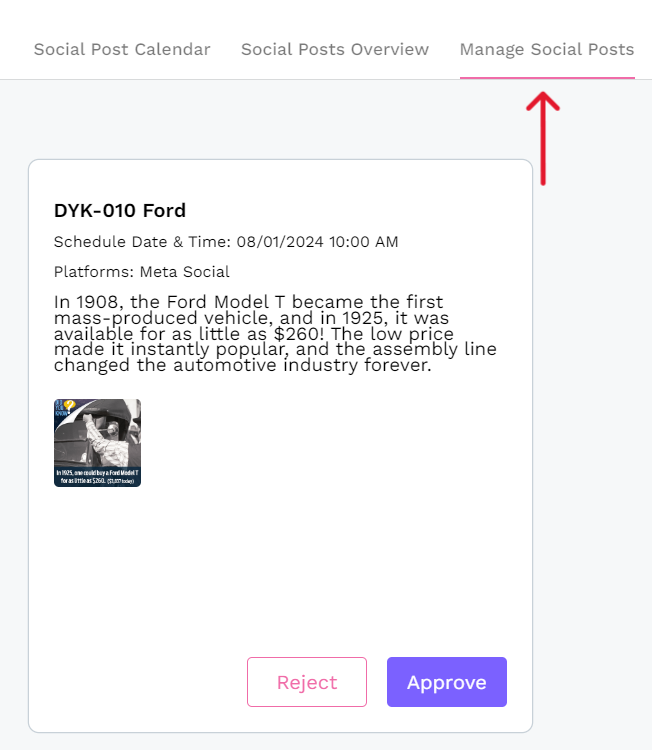Click the pink underline beneath the active tab

(x=547, y=77)
